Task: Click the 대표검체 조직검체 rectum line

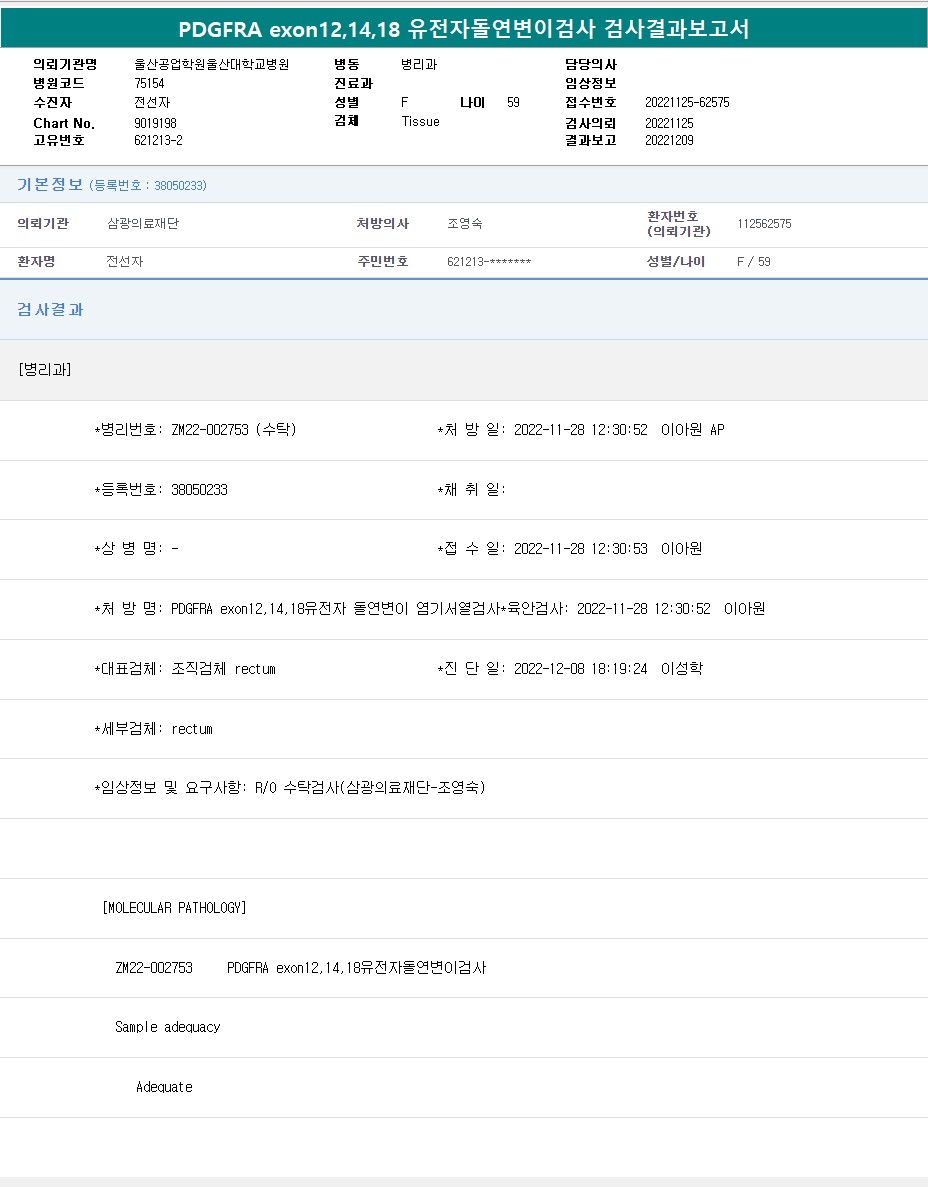Action: pyautogui.click(x=185, y=669)
